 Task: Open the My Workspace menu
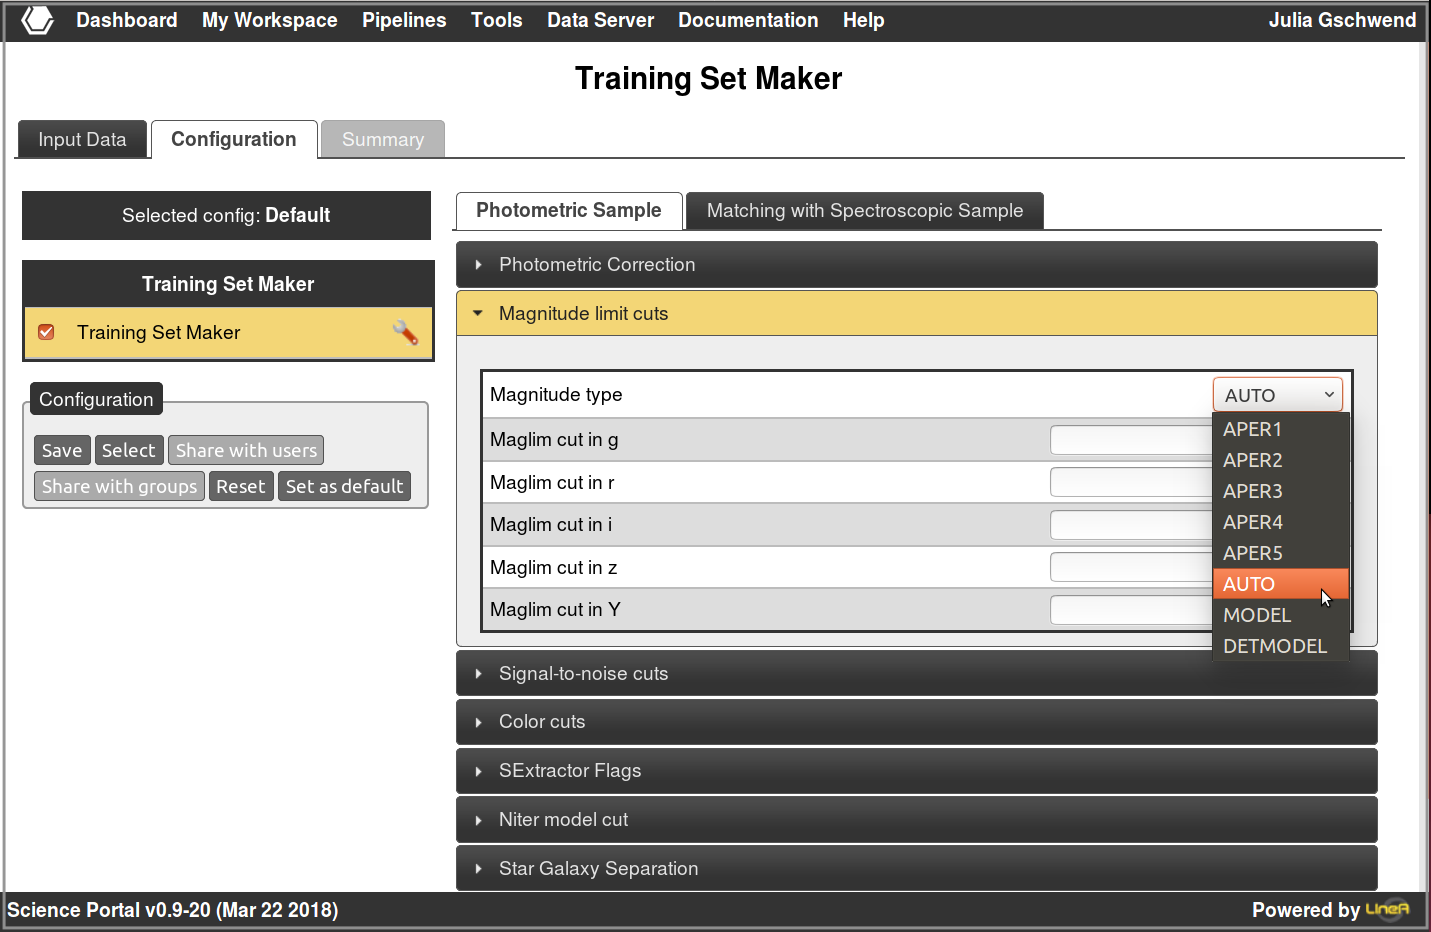click(x=270, y=20)
